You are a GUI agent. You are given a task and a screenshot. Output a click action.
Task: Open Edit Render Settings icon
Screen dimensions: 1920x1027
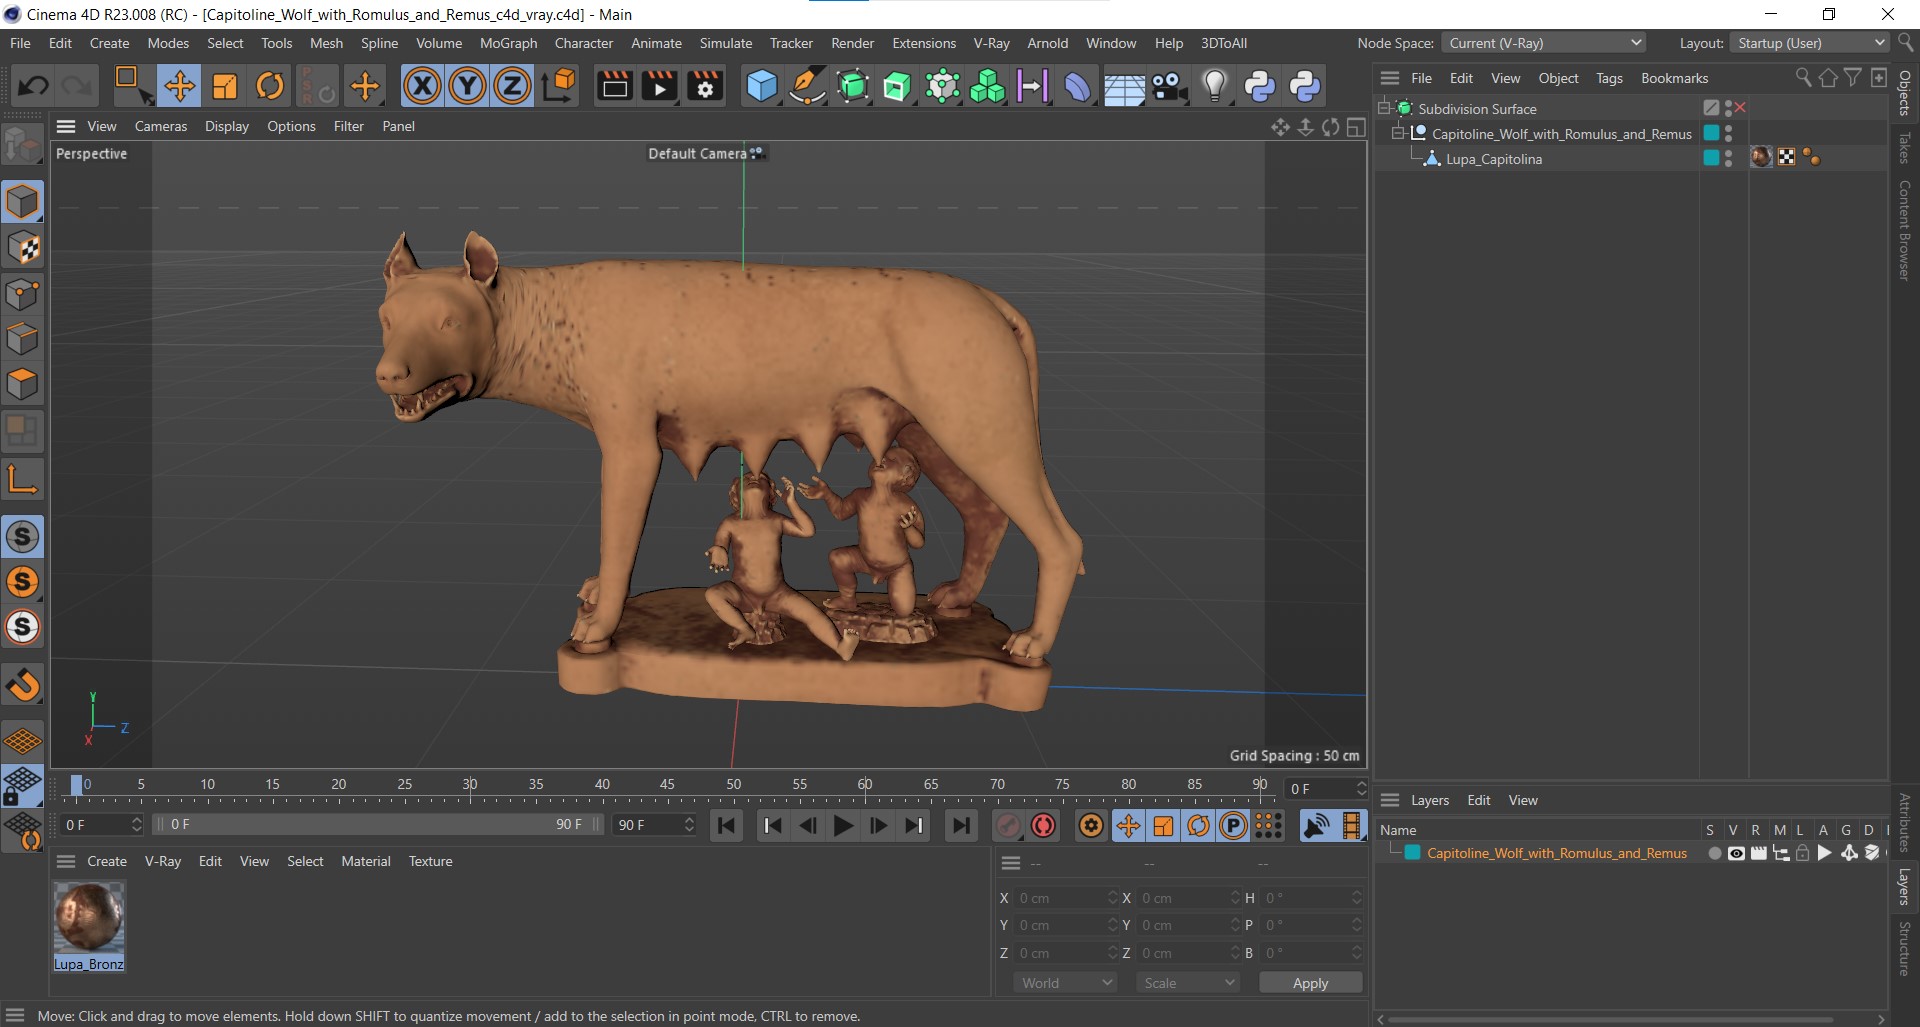tap(705, 86)
